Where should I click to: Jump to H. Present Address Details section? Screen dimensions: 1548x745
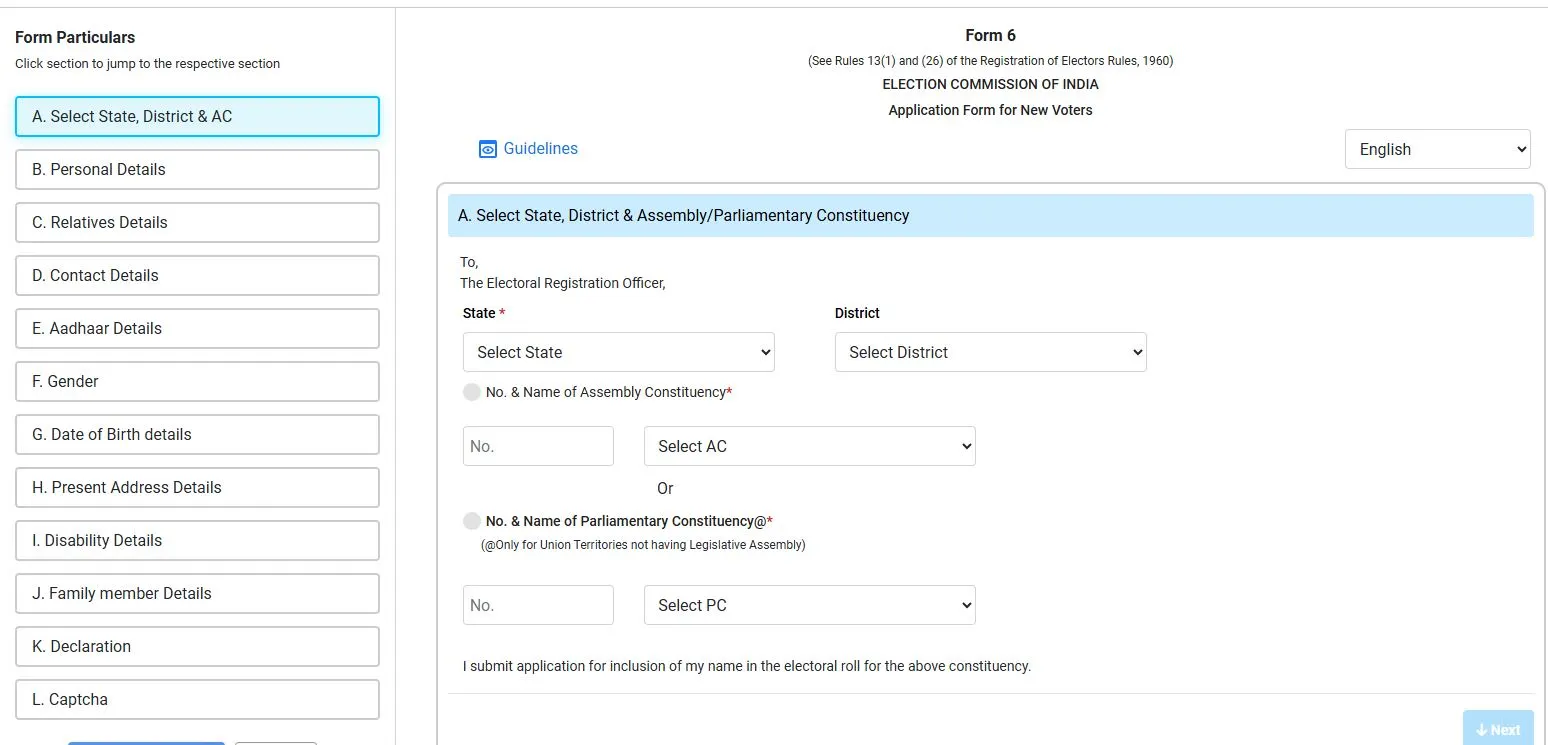point(197,487)
